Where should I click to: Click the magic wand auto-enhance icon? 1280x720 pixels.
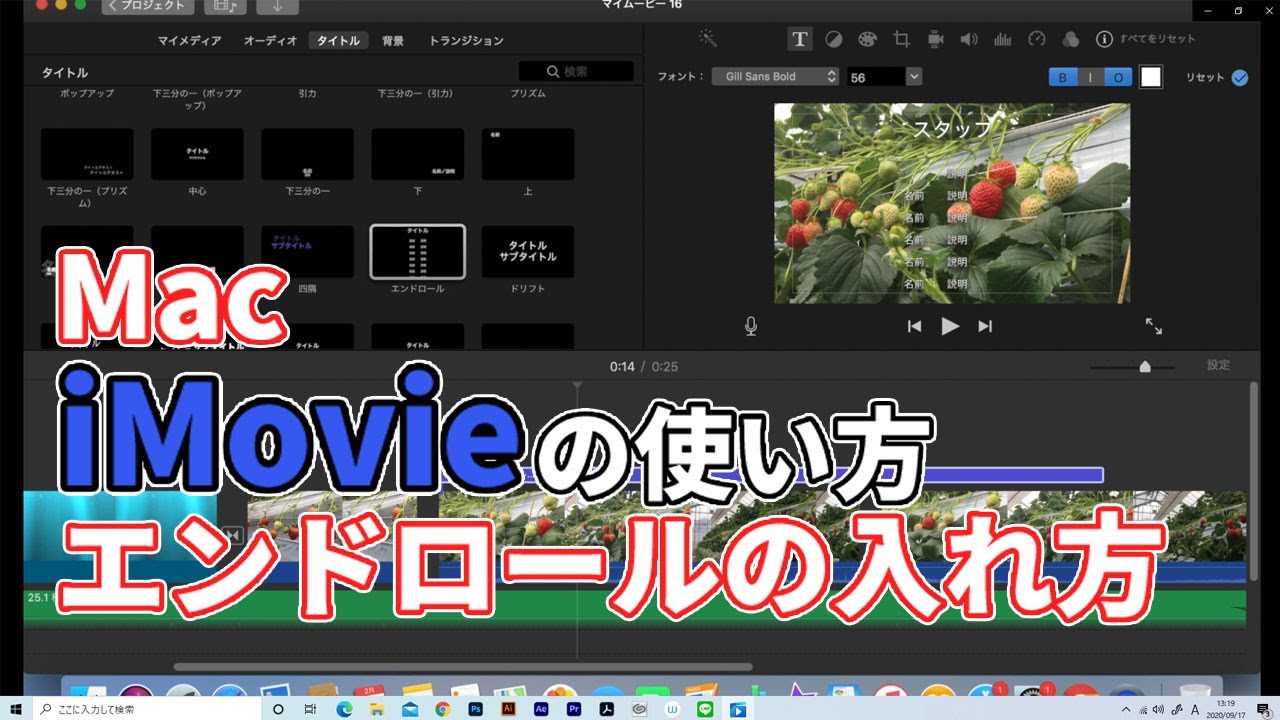tap(708, 39)
